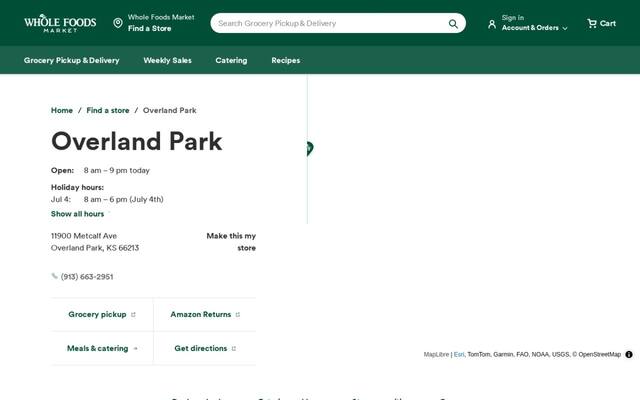
Task: Click the store map marker pin
Action: coord(310,149)
